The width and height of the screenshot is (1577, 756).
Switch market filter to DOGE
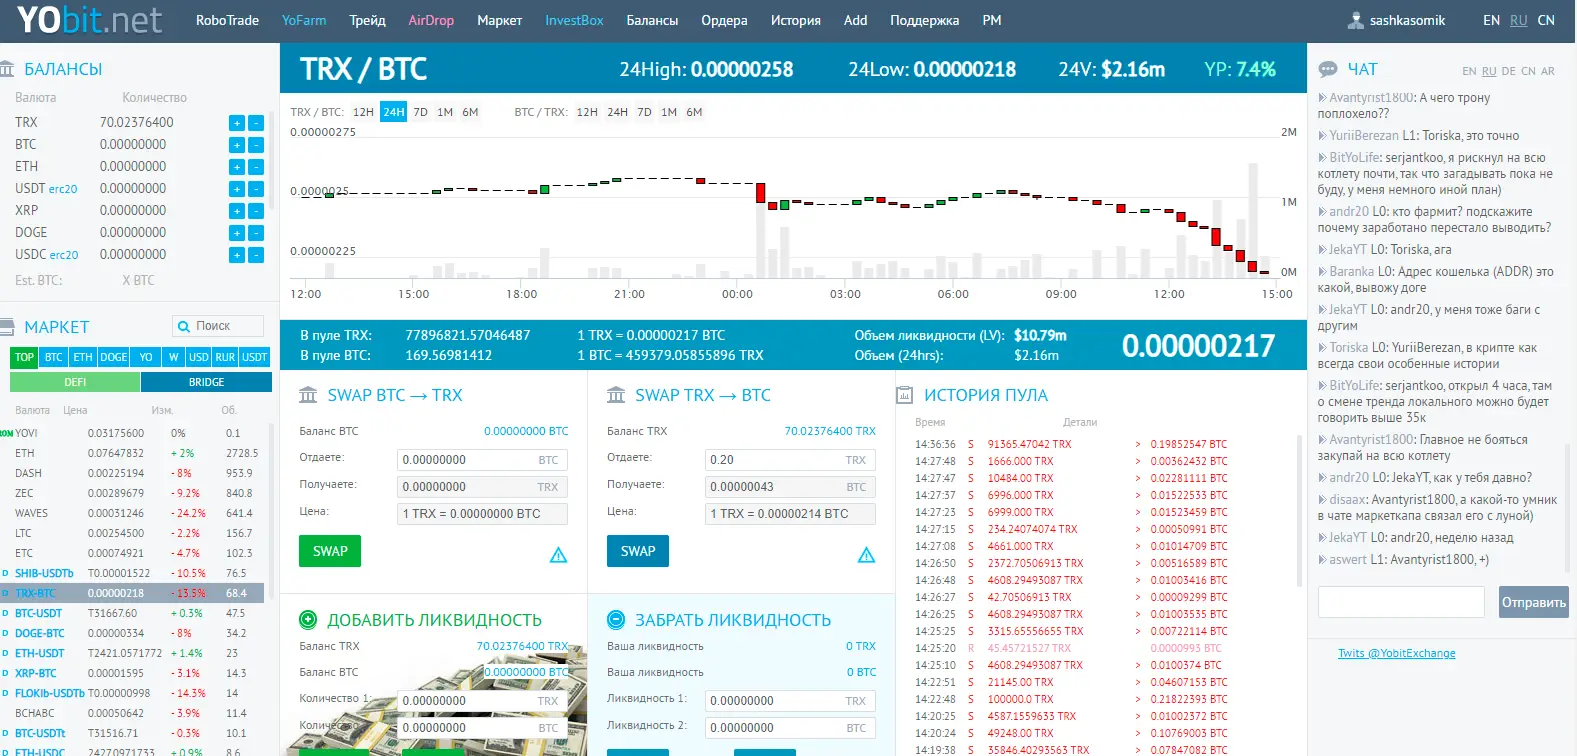114,357
